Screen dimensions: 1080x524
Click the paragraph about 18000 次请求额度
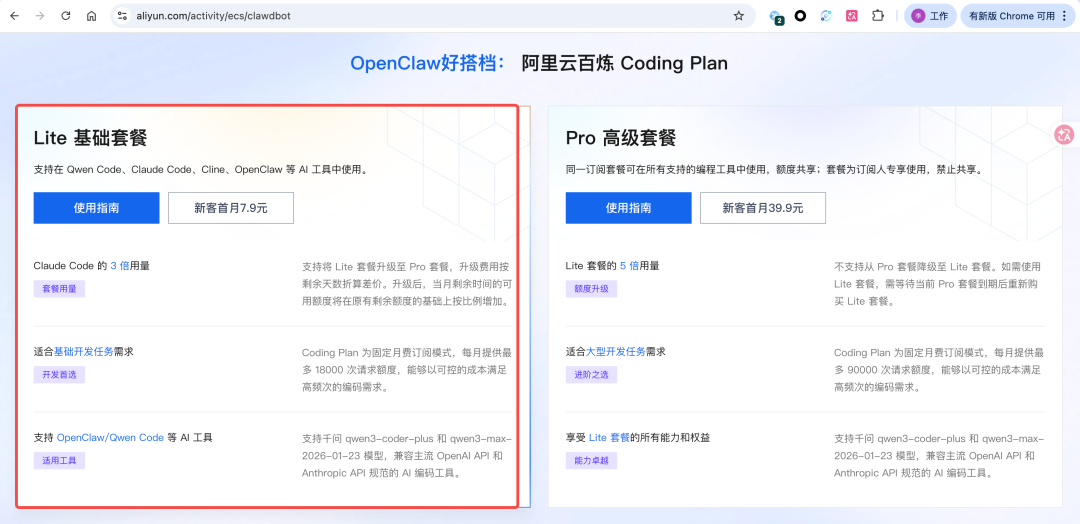[406, 370]
